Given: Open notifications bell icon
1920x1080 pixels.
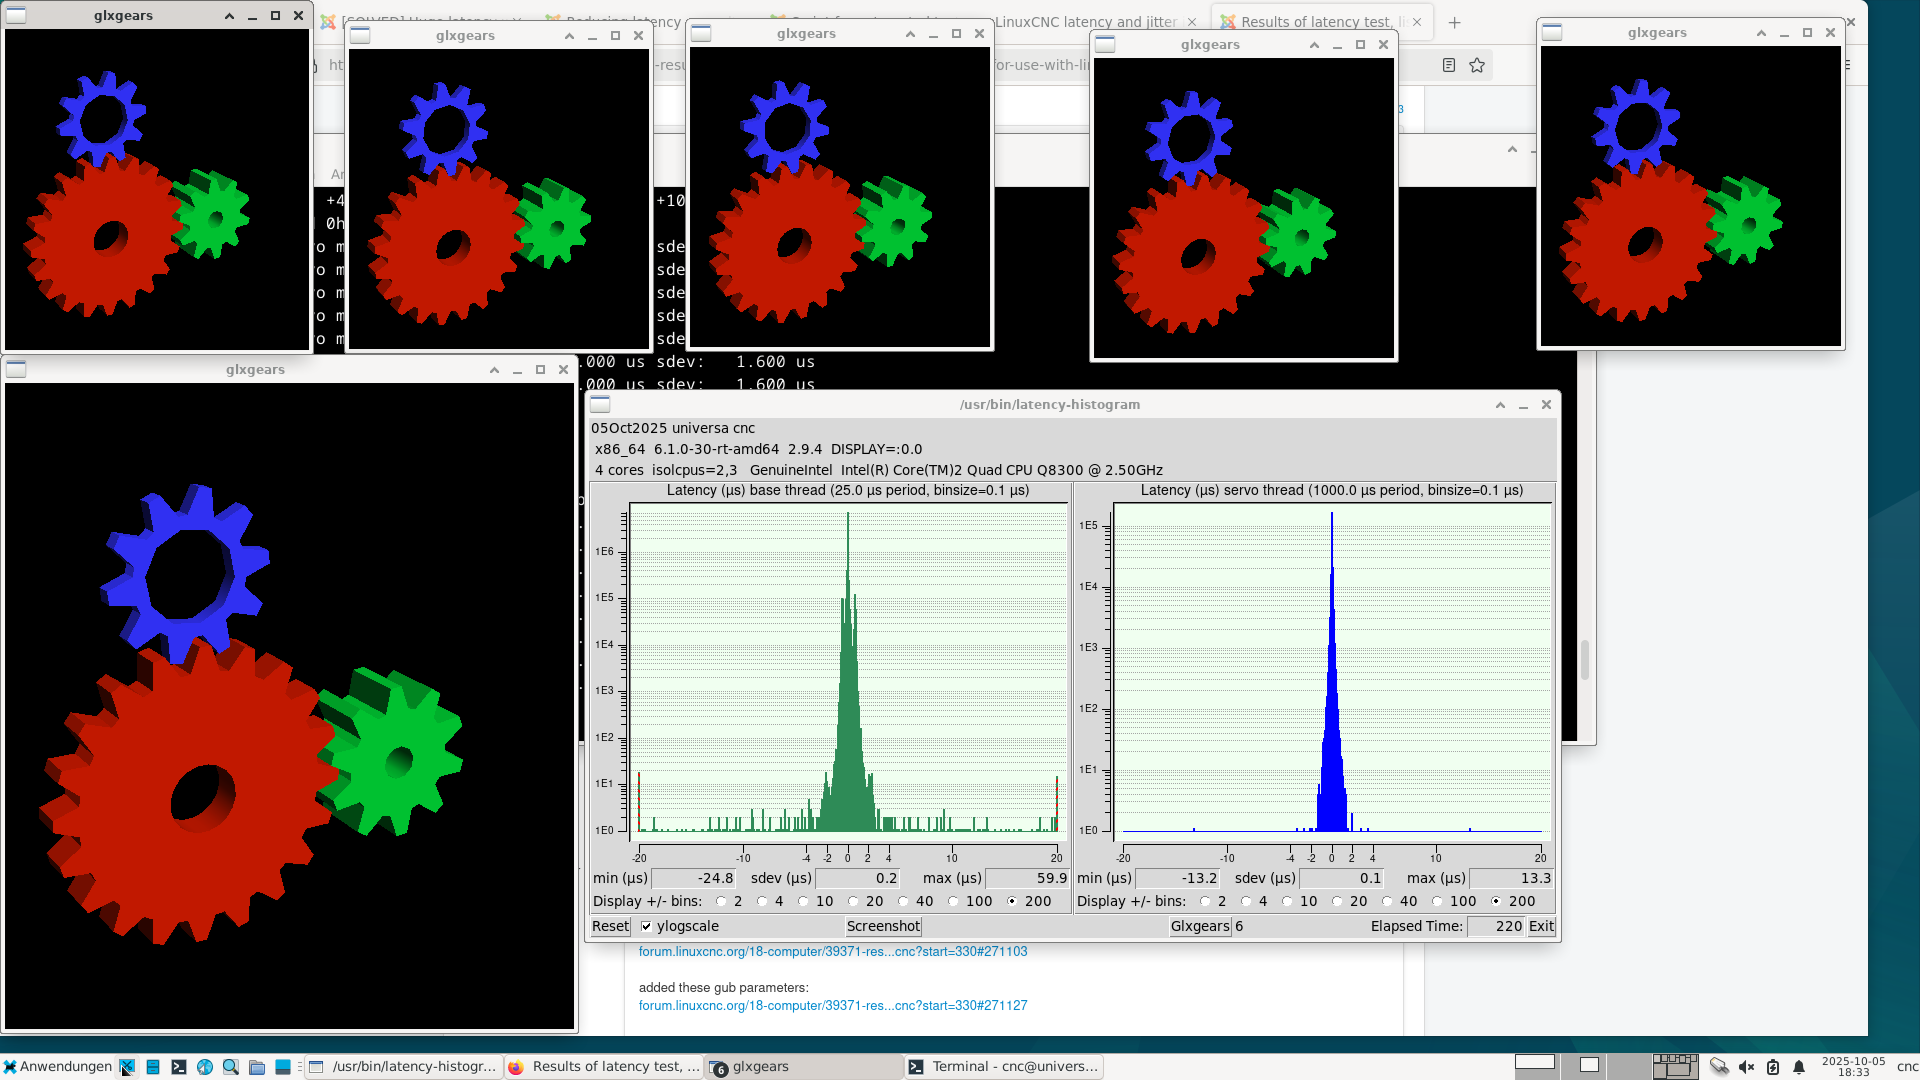Looking at the screenshot, I should pyautogui.click(x=1799, y=1067).
